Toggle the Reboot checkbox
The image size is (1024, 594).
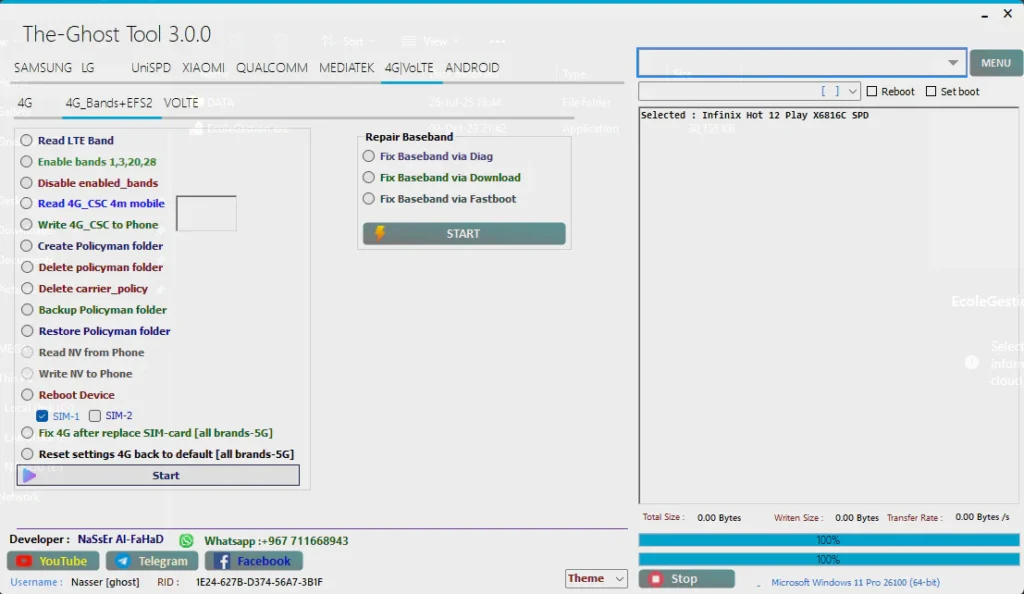(872, 92)
